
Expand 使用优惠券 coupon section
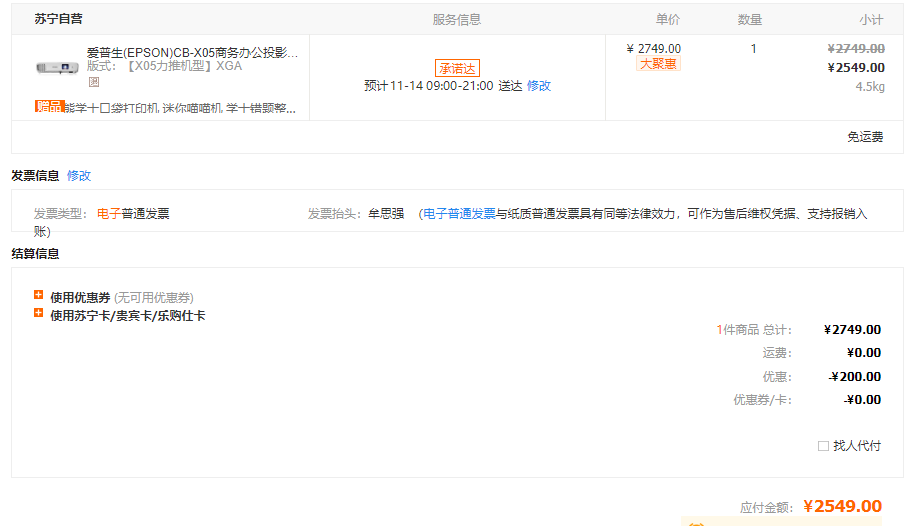(39, 295)
